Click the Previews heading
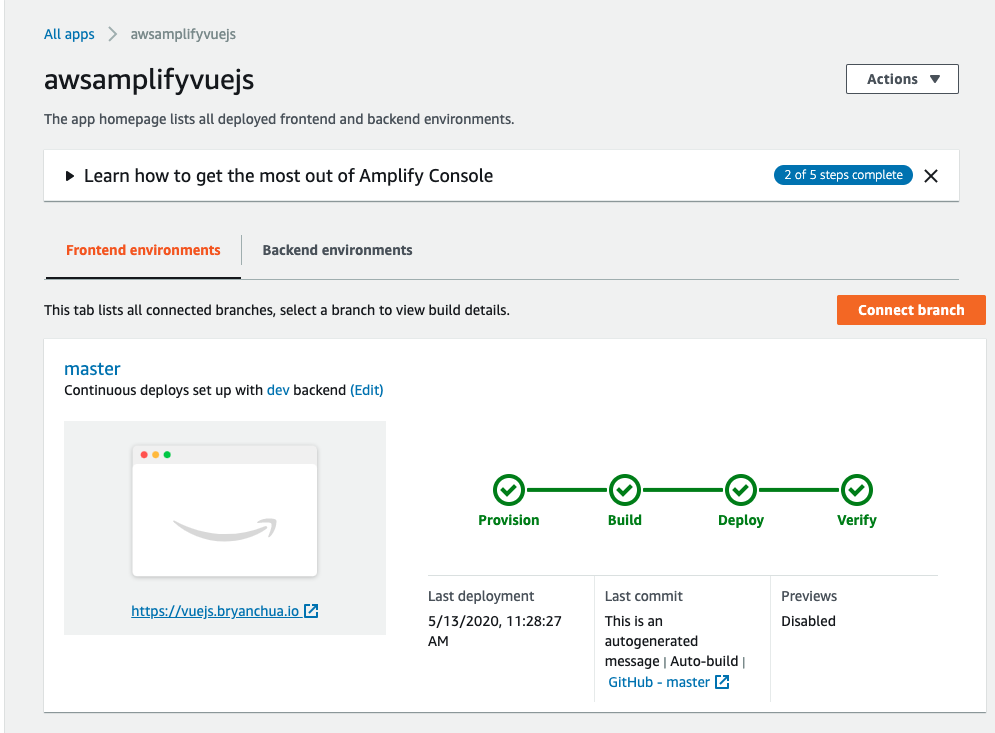 809,596
